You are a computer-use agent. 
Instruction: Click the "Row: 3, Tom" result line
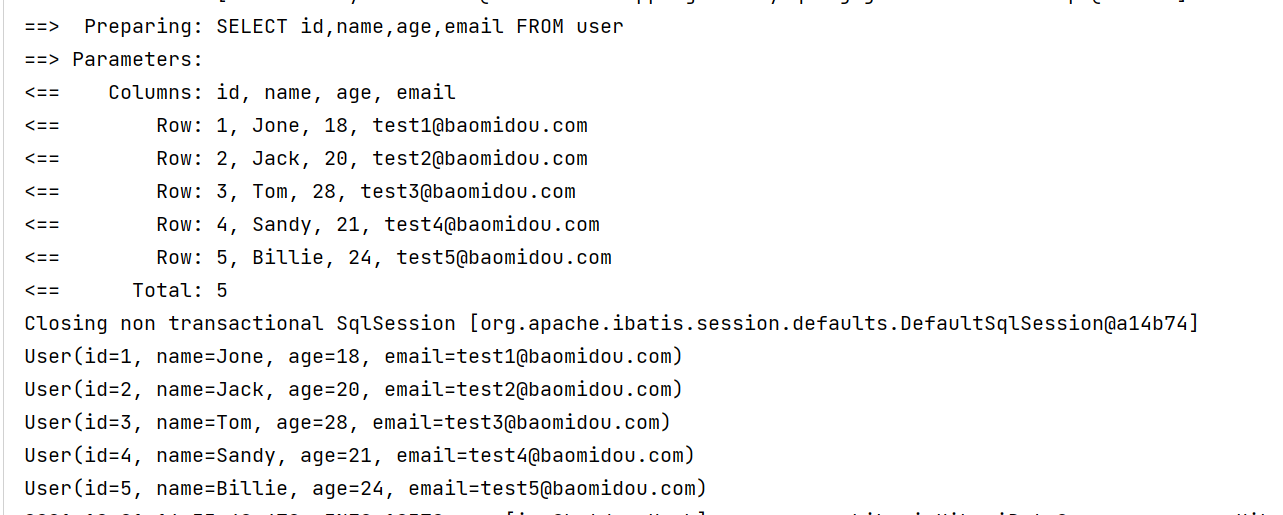click(x=365, y=192)
